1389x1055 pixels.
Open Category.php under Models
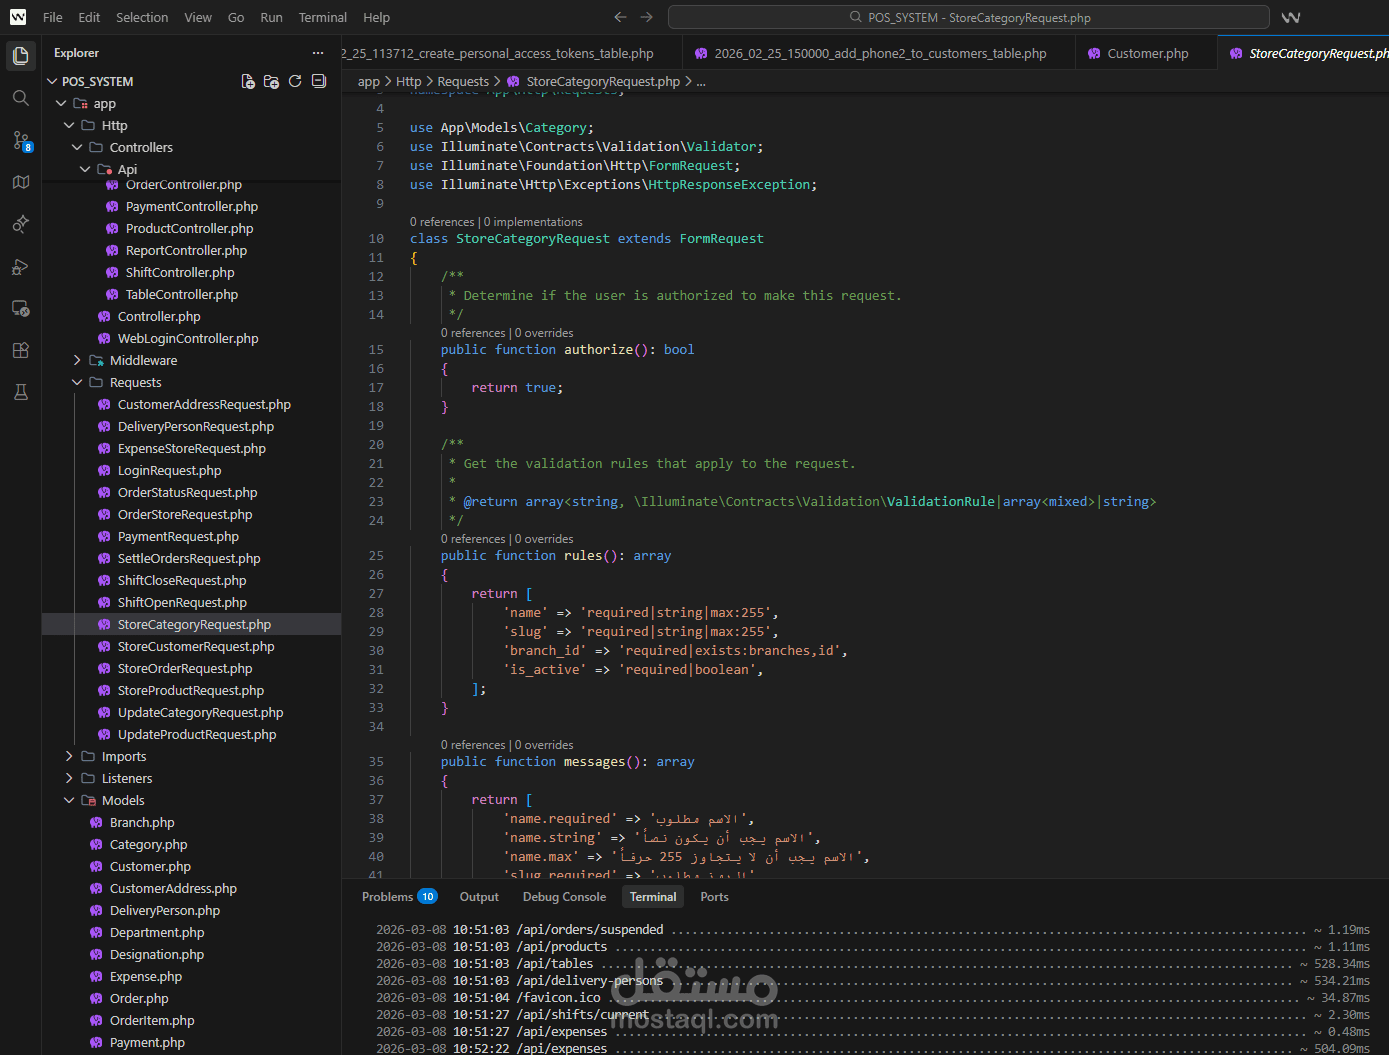coord(148,844)
